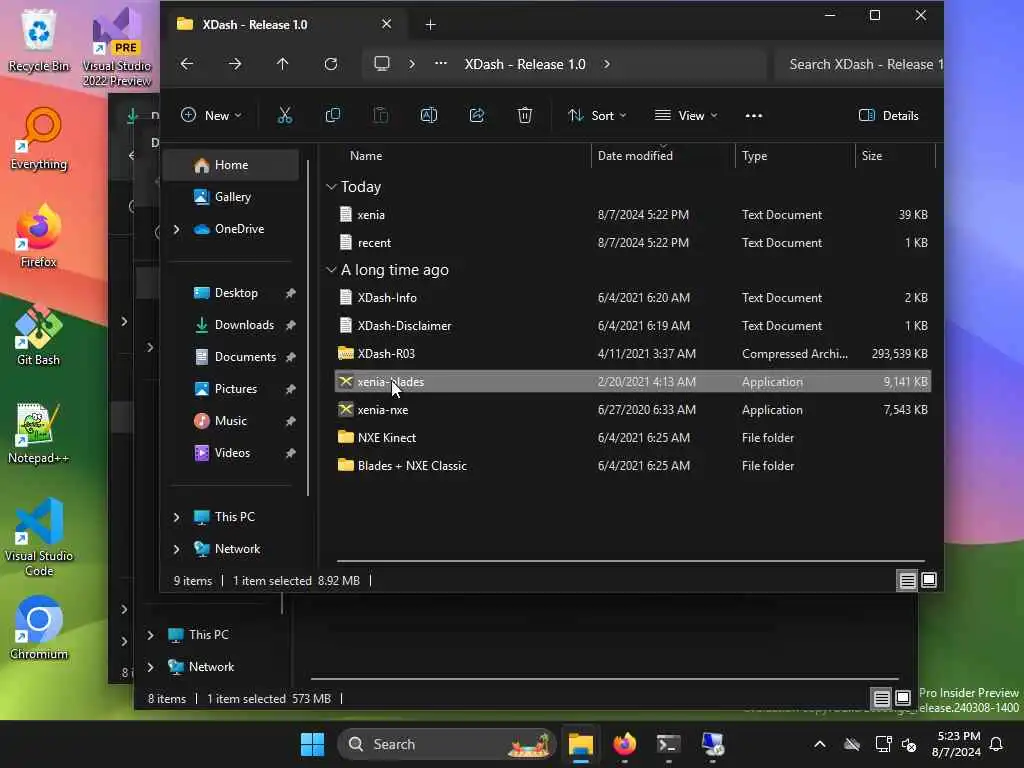This screenshot has height=768, width=1024.
Task: Open Visual Studio 2022 Preview shortcut
Action: click(117, 47)
